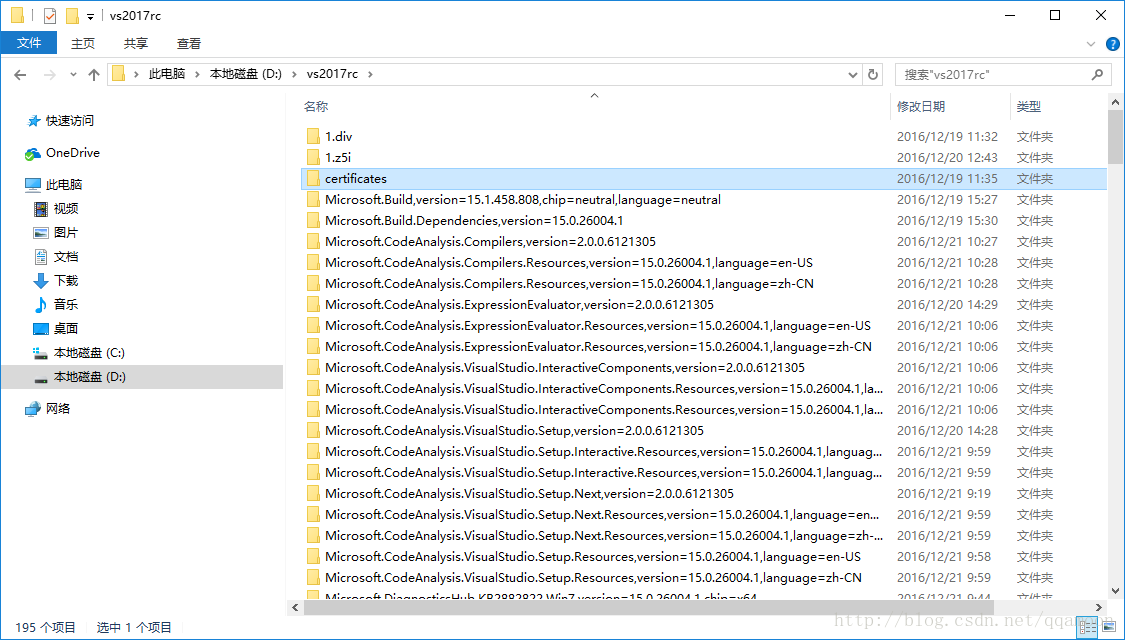Switch to details view icon in status bar
The width and height of the screenshot is (1125, 640).
click(1088, 628)
